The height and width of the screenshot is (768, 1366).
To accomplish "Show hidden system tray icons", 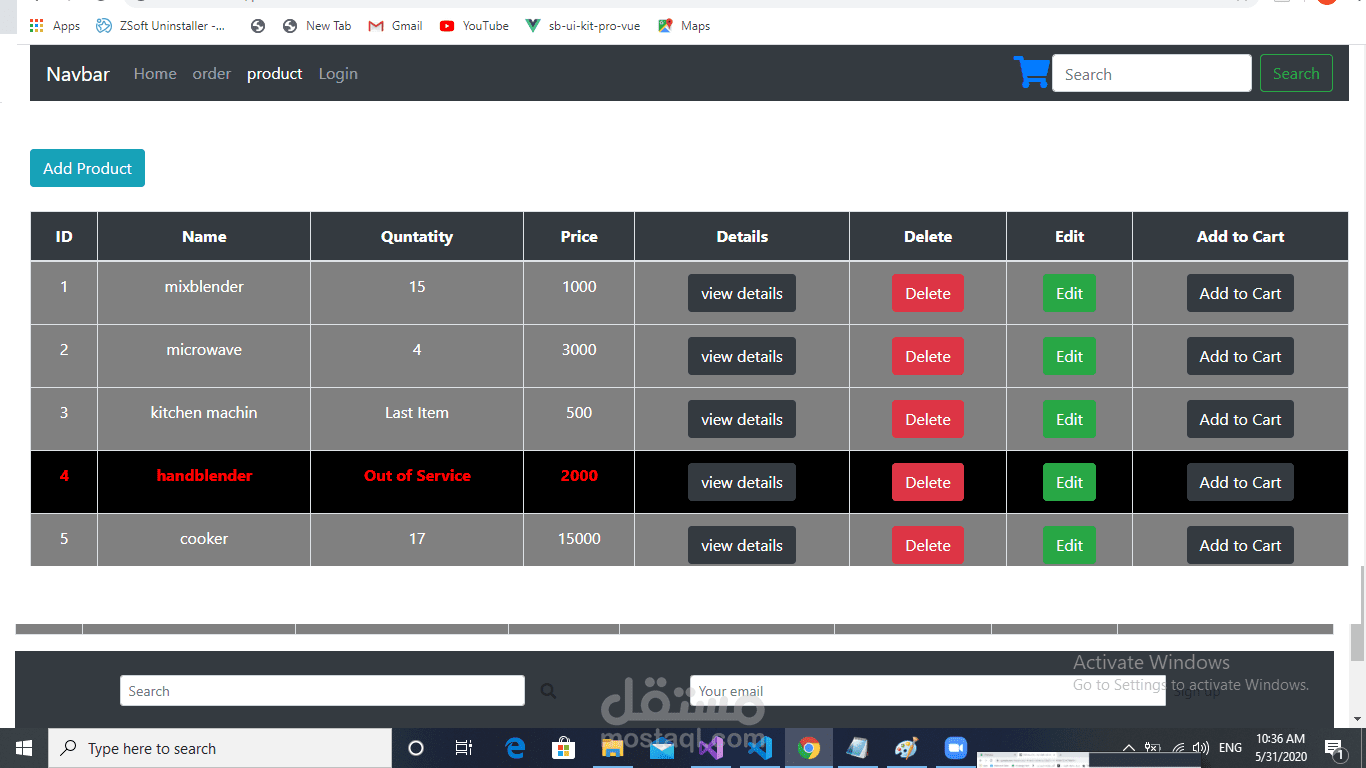I will pos(1129,748).
